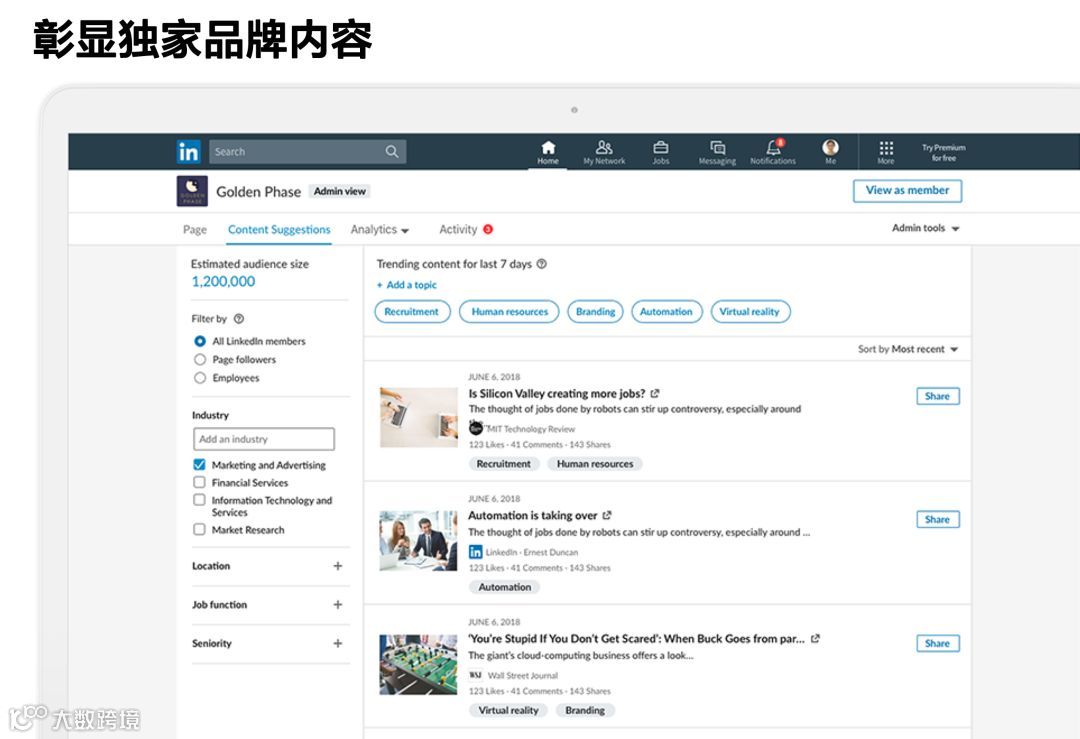Switch to the Page tab
Viewport: 1080px width, 739px height.
195,229
